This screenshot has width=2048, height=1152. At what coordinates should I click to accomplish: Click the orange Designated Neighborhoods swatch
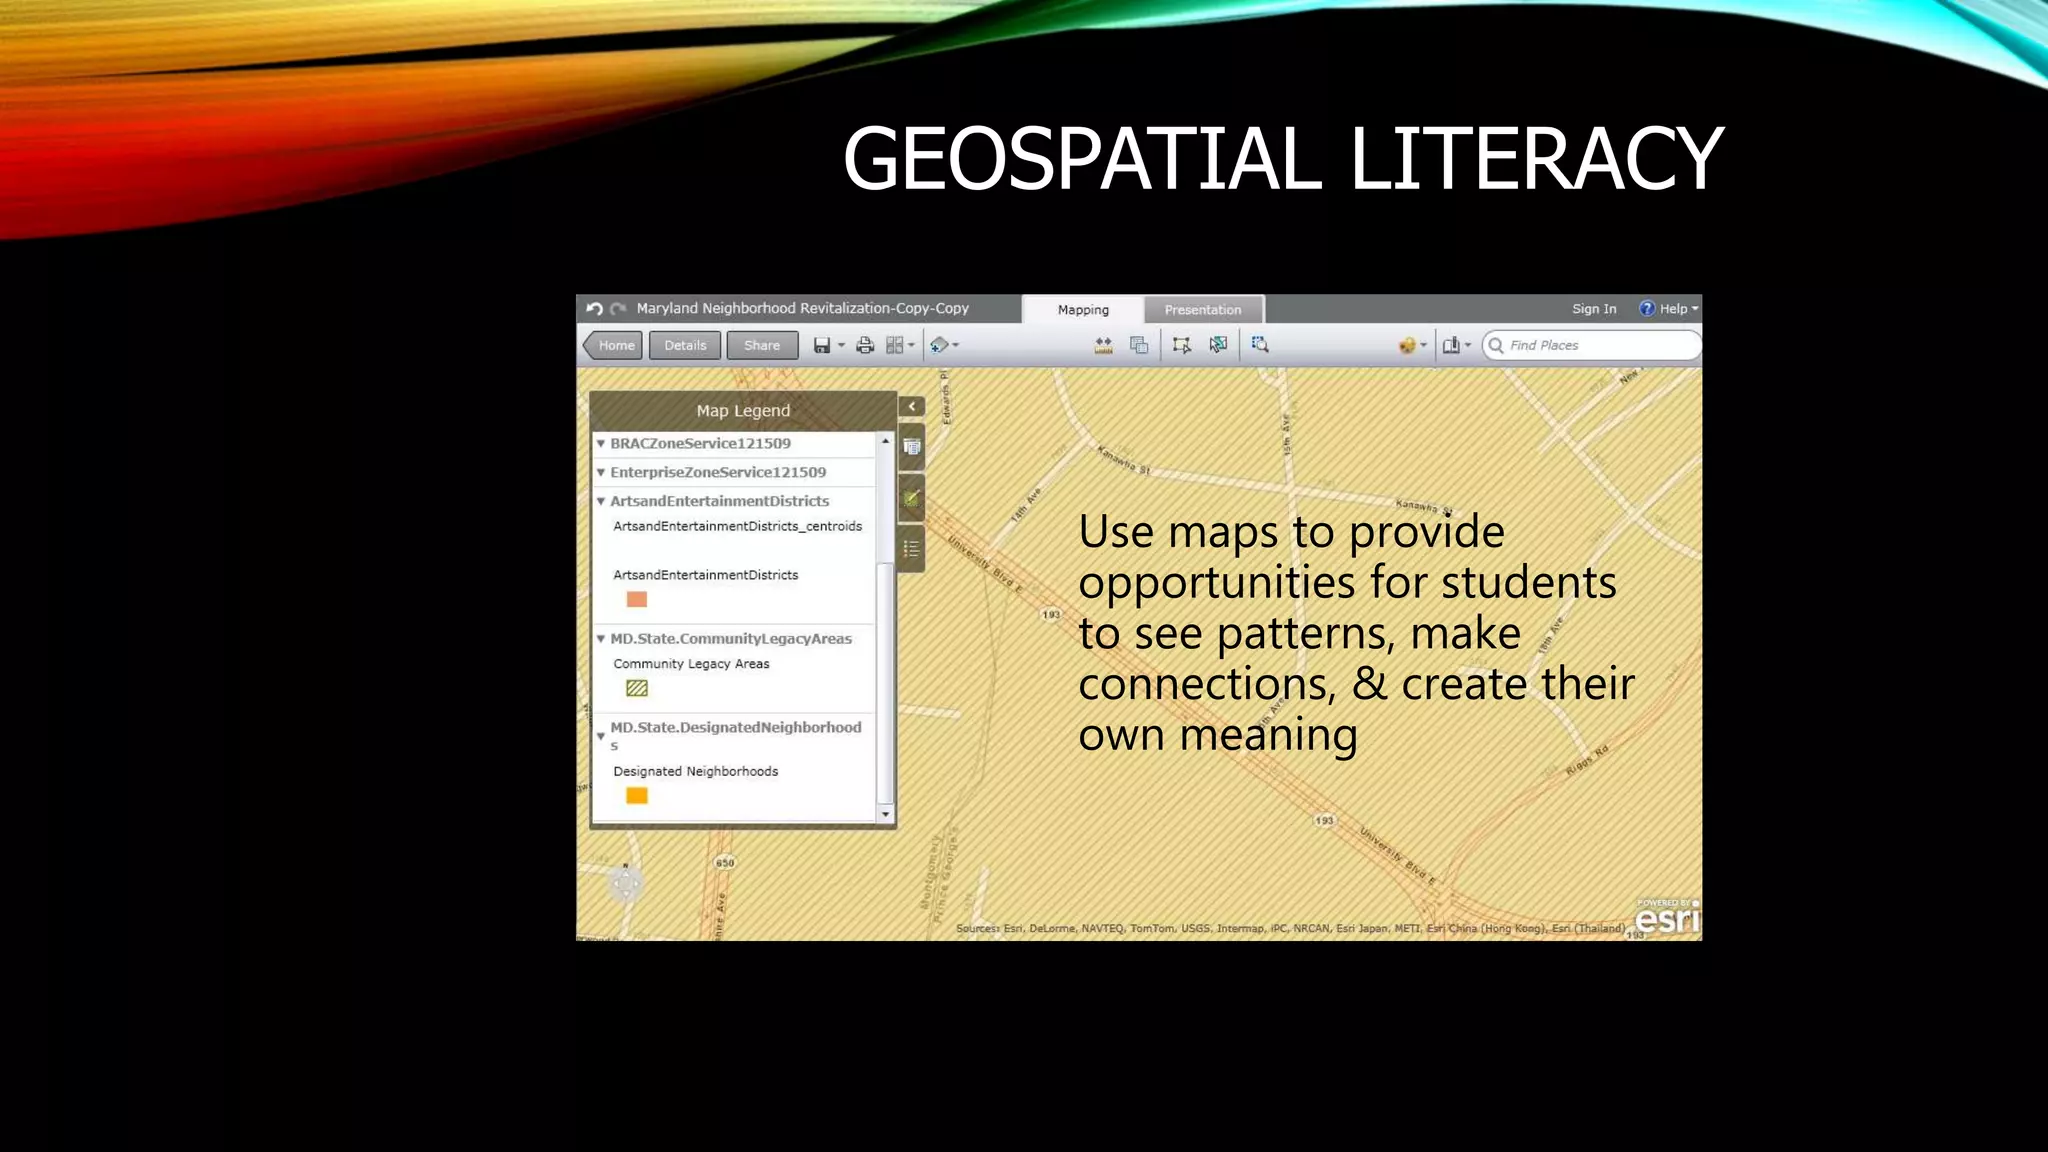pos(636,796)
